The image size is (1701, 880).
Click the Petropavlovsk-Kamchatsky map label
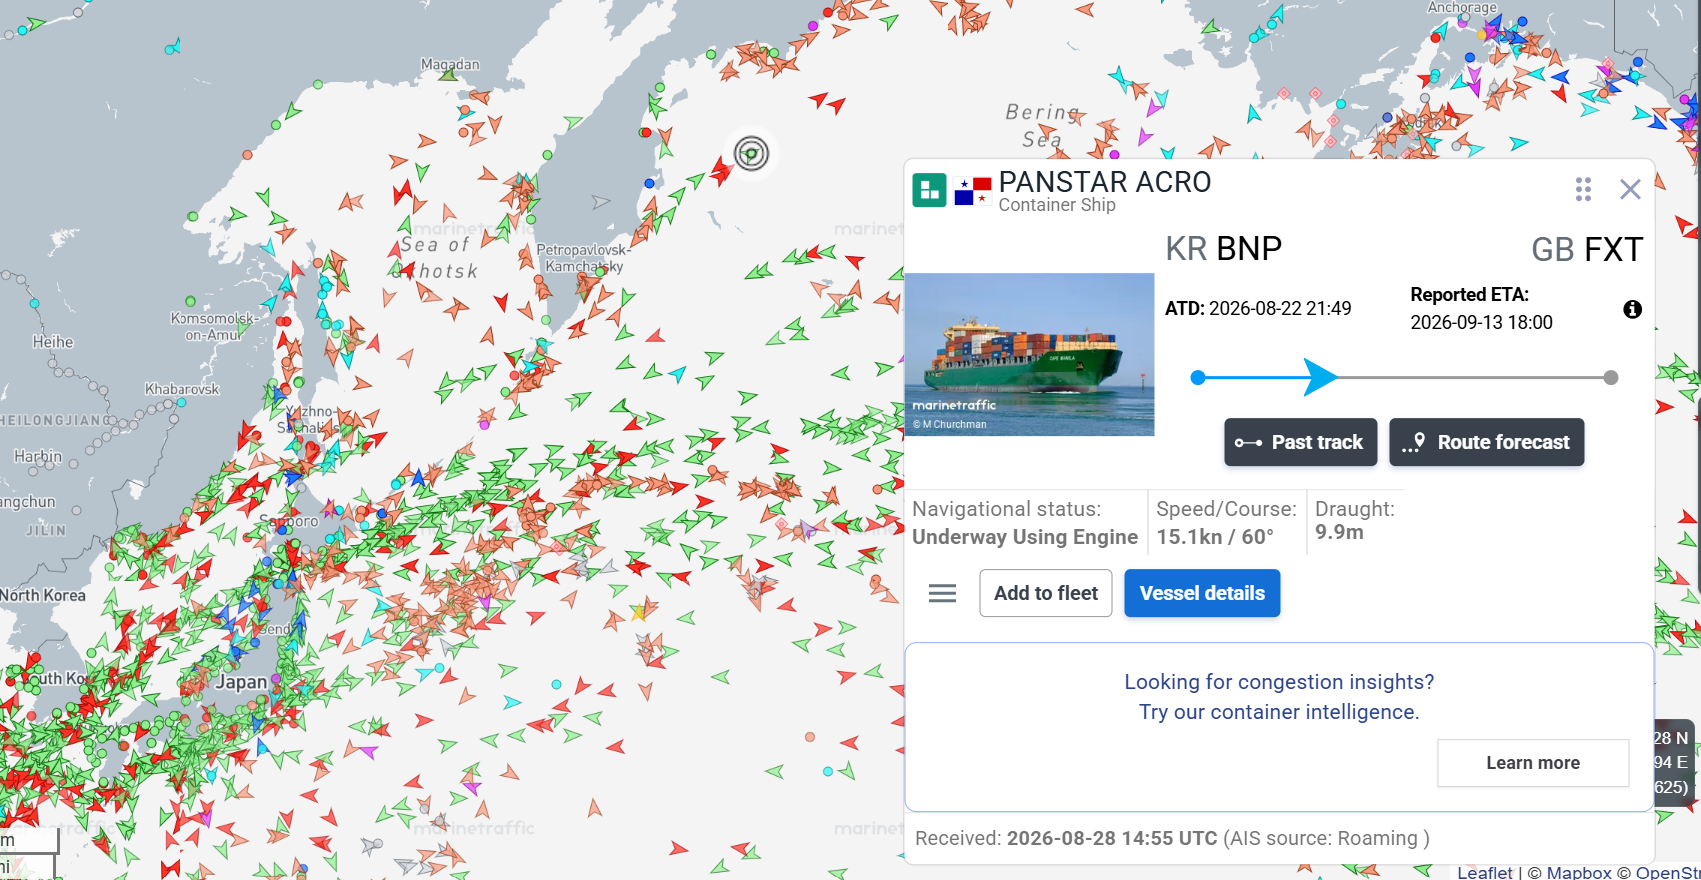pos(583,258)
